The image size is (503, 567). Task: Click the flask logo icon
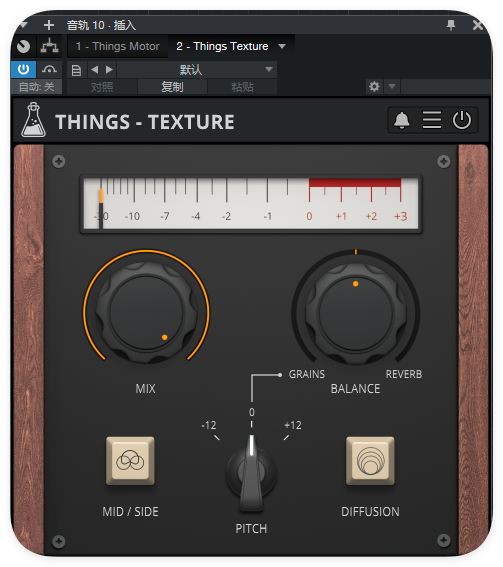click(33, 120)
